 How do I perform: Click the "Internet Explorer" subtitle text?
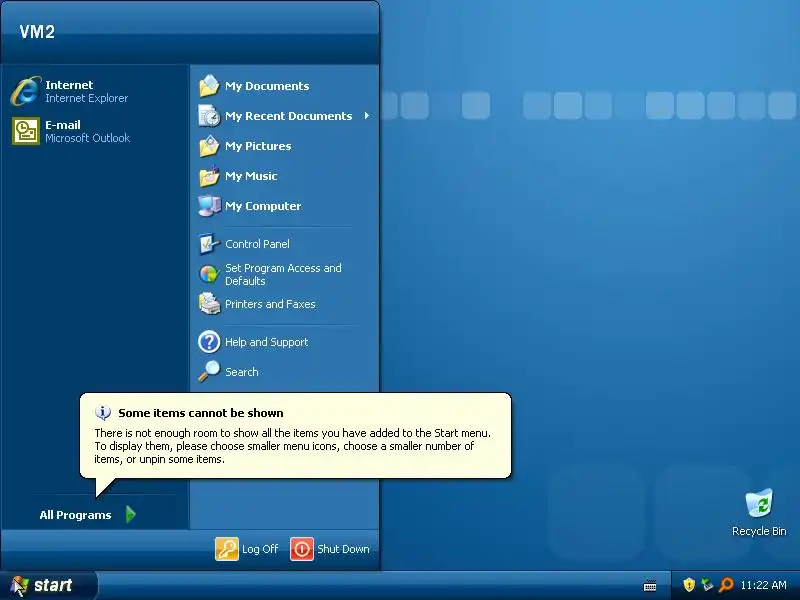86,98
